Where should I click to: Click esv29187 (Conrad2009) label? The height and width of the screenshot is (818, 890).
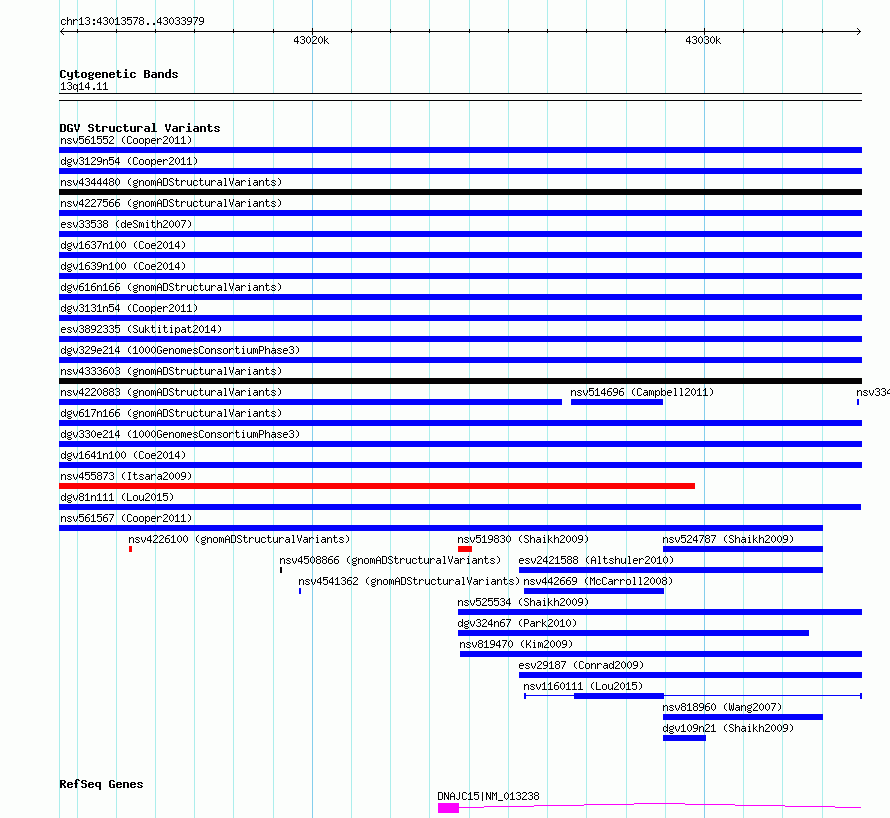[581, 665]
